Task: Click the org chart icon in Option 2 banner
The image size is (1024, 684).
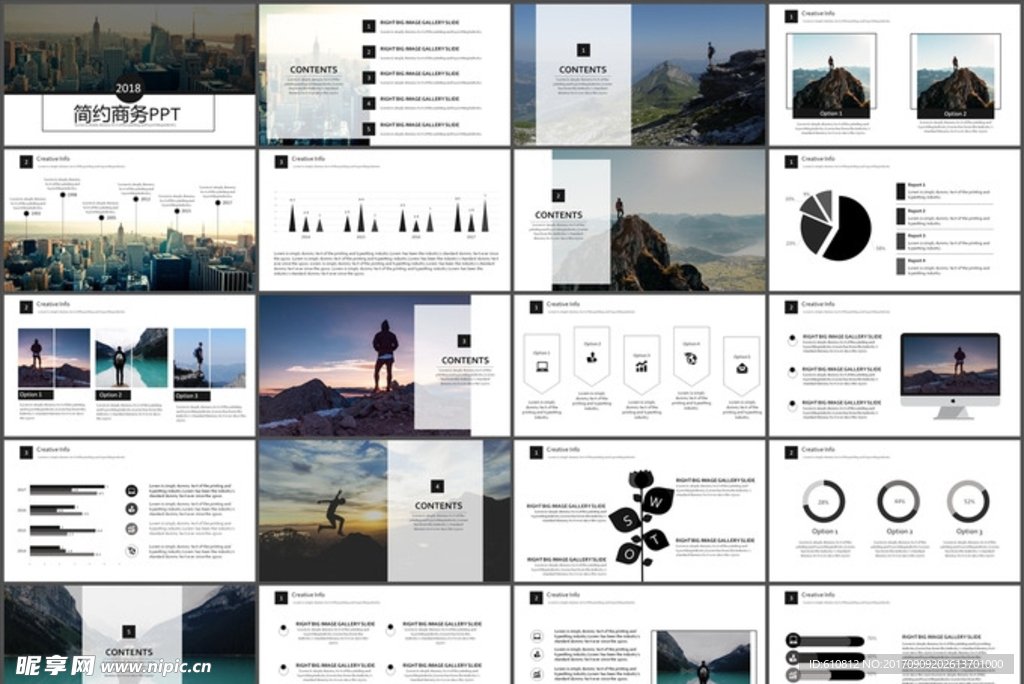Action: (x=592, y=358)
